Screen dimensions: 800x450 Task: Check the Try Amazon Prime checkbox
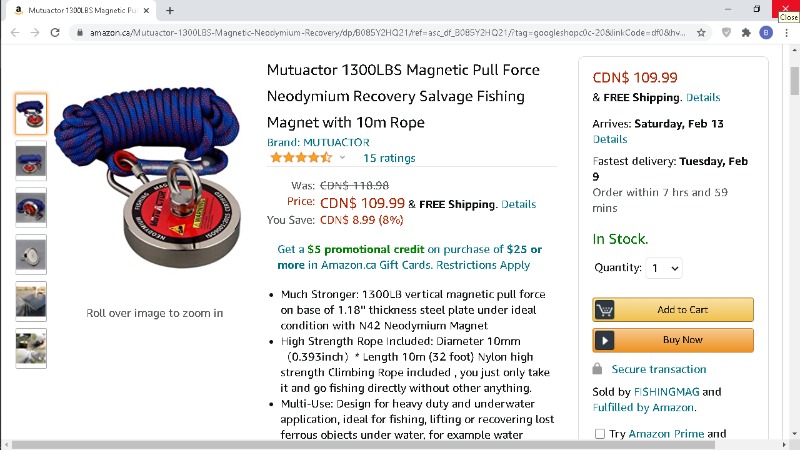coord(600,434)
